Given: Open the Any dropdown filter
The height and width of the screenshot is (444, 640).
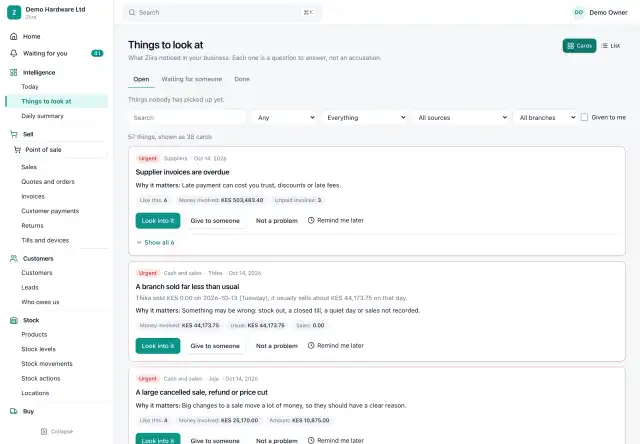Looking at the screenshot, I should coord(285,118).
